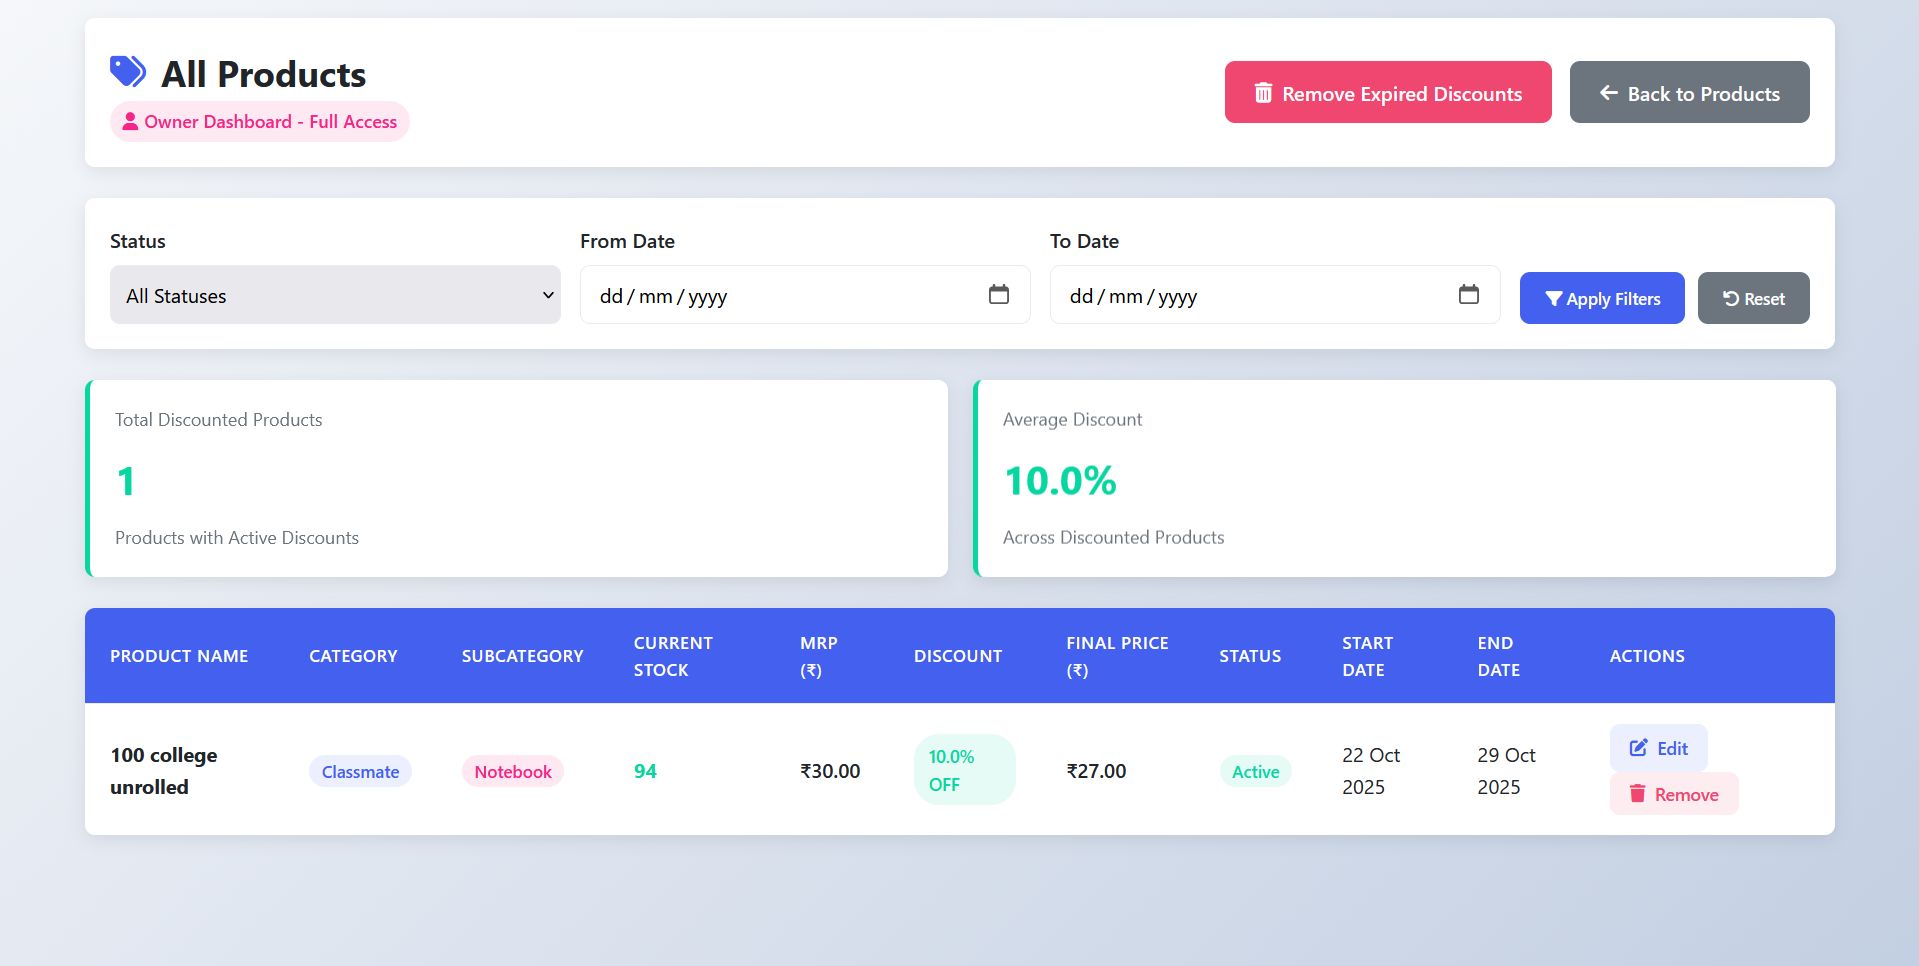Viewport: 1919px width, 966px height.
Task: Click the Back to Products button
Action: [x=1689, y=93]
